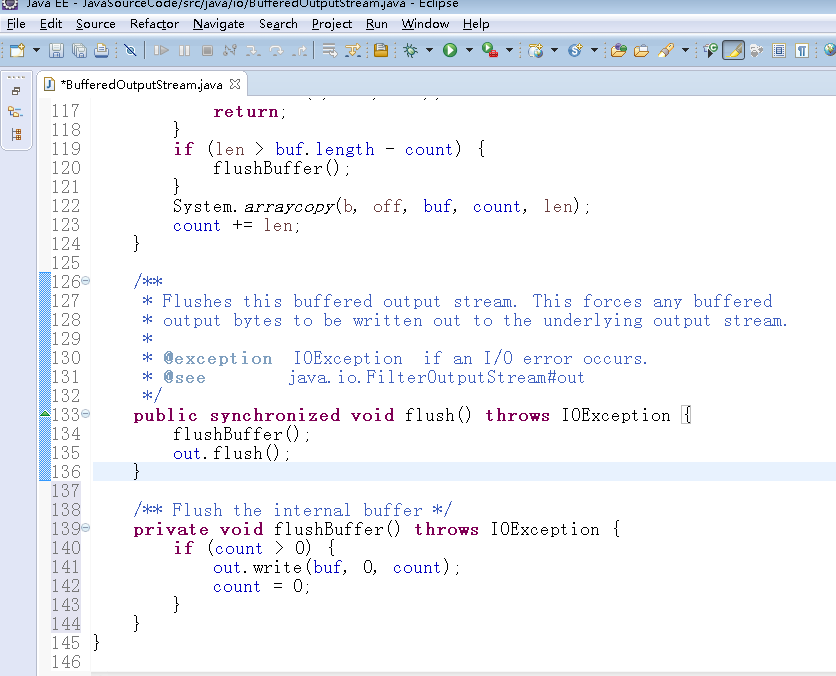The width and height of the screenshot is (836, 676).
Task: Click the Terminate stop icon
Action: (x=207, y=50)
